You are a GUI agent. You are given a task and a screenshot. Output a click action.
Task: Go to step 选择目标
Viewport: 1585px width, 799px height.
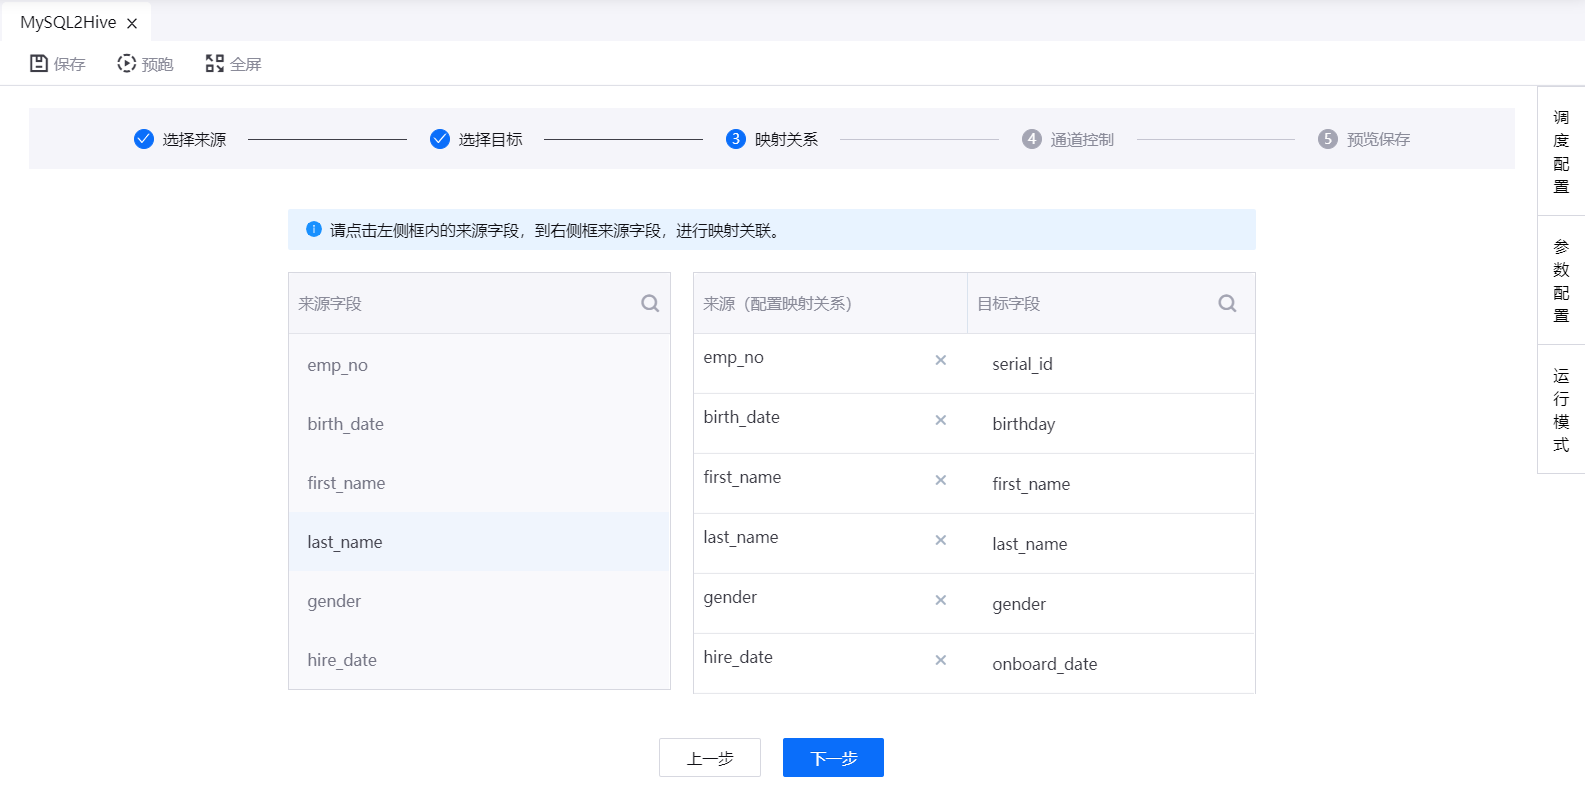[476, 139]
